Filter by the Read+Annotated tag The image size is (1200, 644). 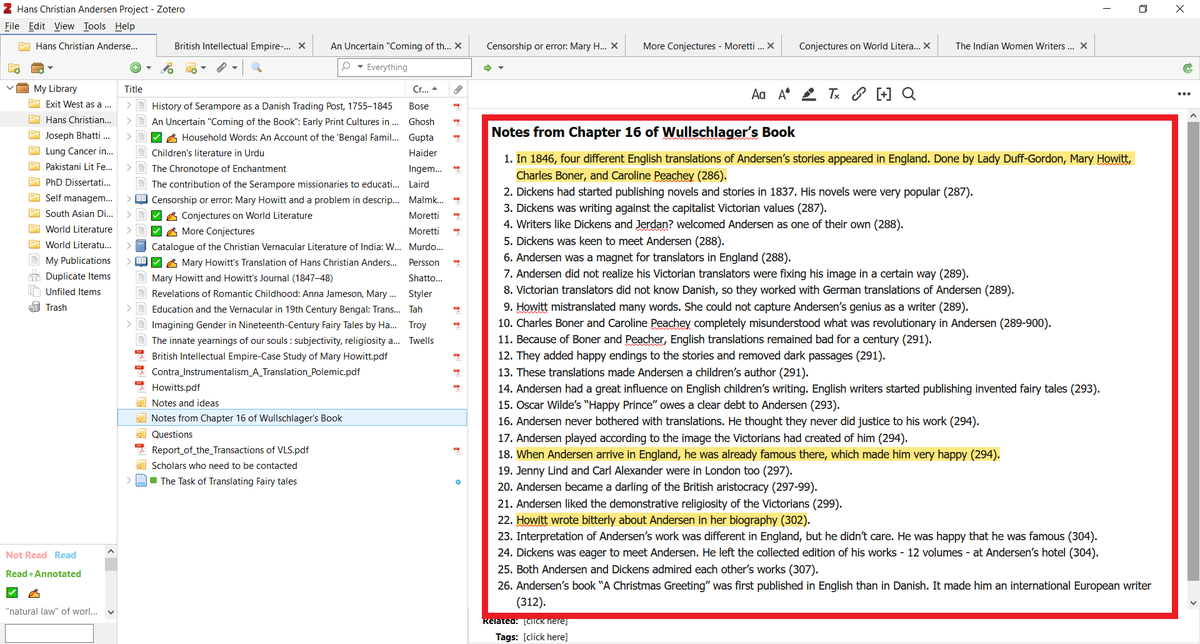pyautogui.click(x=44, y=574)
